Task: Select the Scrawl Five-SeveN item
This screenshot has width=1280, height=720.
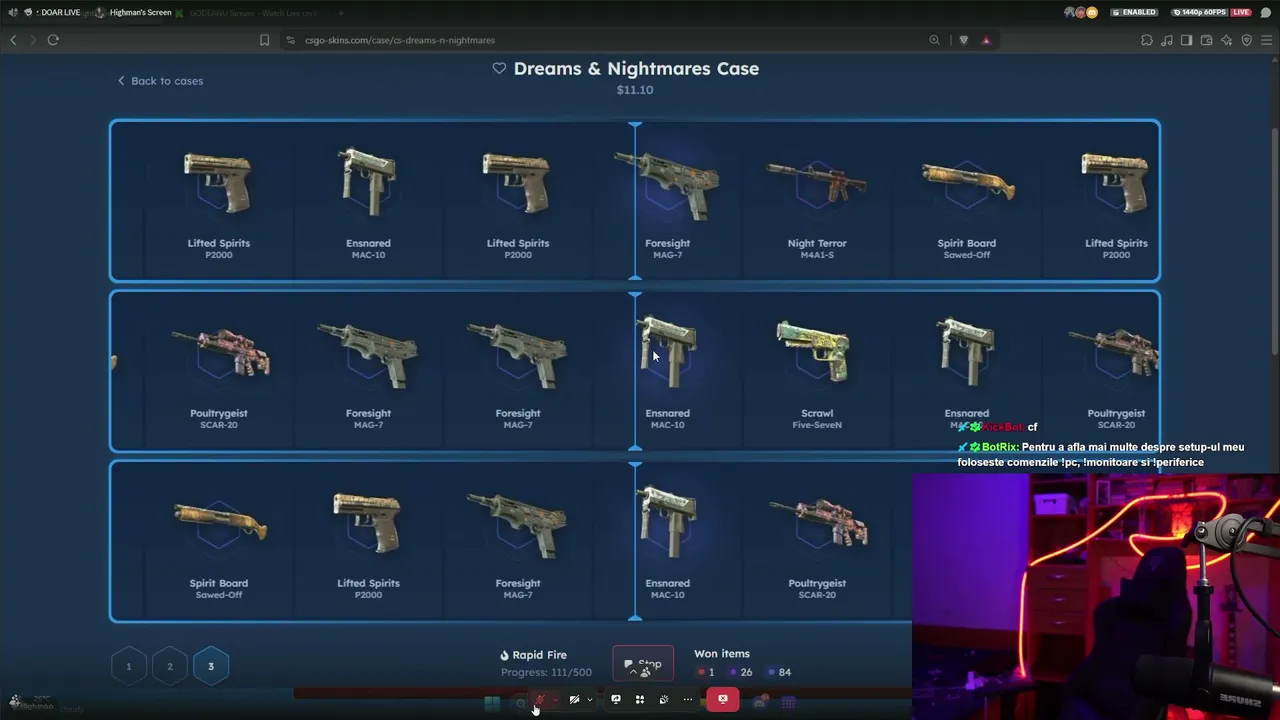Action: click(817, 373)
